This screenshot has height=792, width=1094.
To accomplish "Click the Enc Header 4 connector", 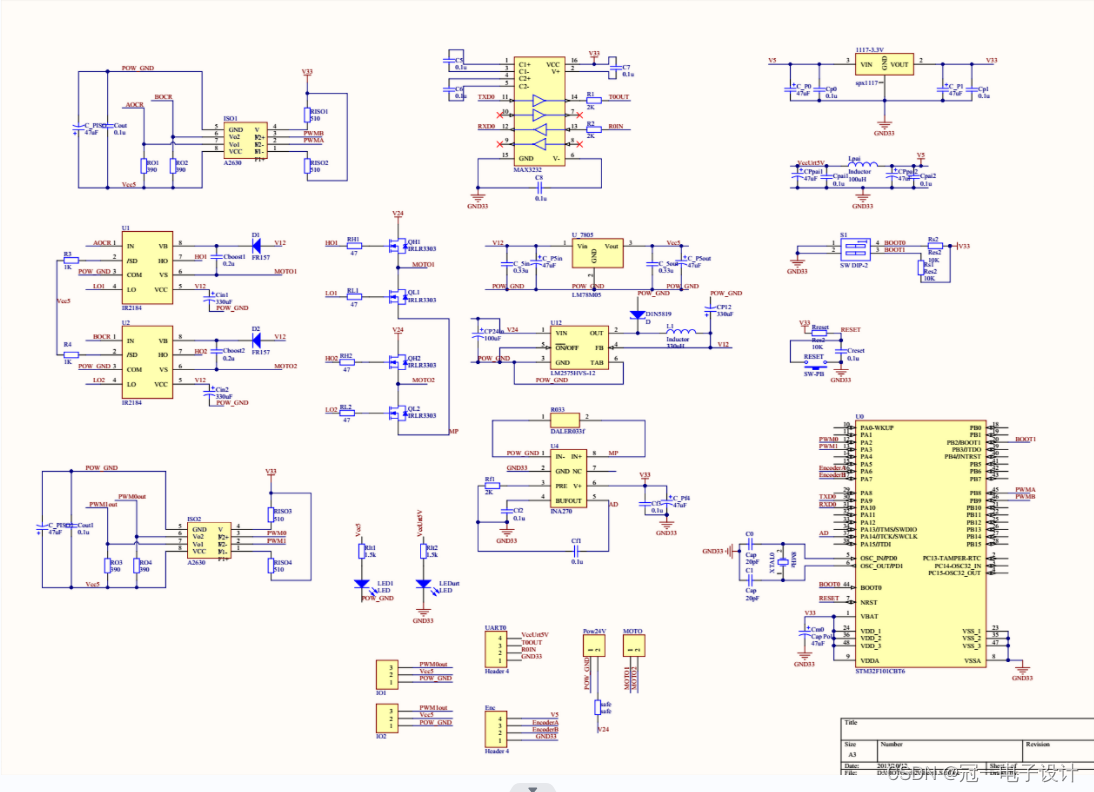I will [496, 729].
